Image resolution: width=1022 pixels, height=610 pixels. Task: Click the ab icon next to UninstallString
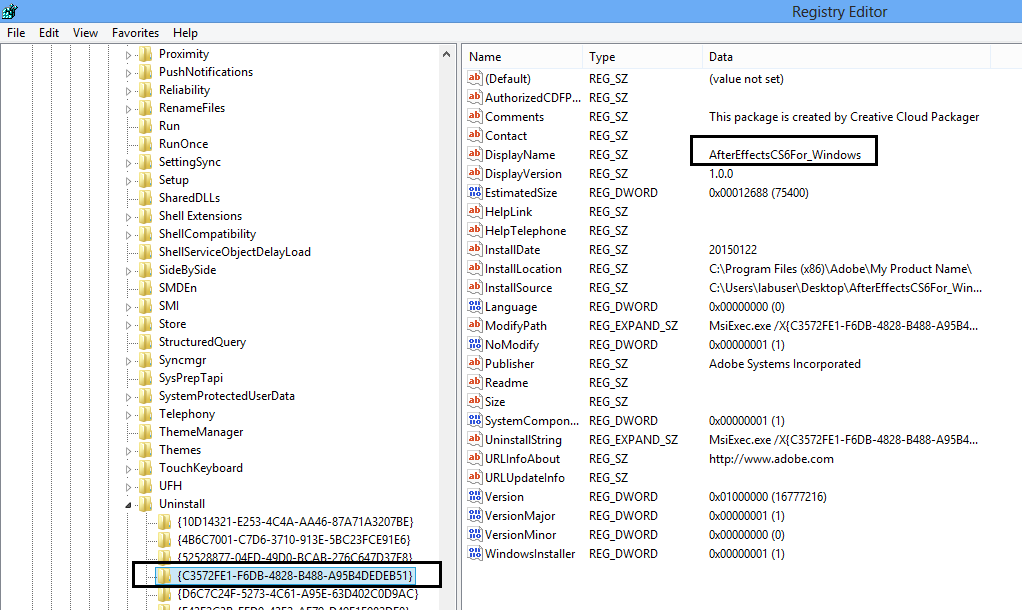coord(475,439)
